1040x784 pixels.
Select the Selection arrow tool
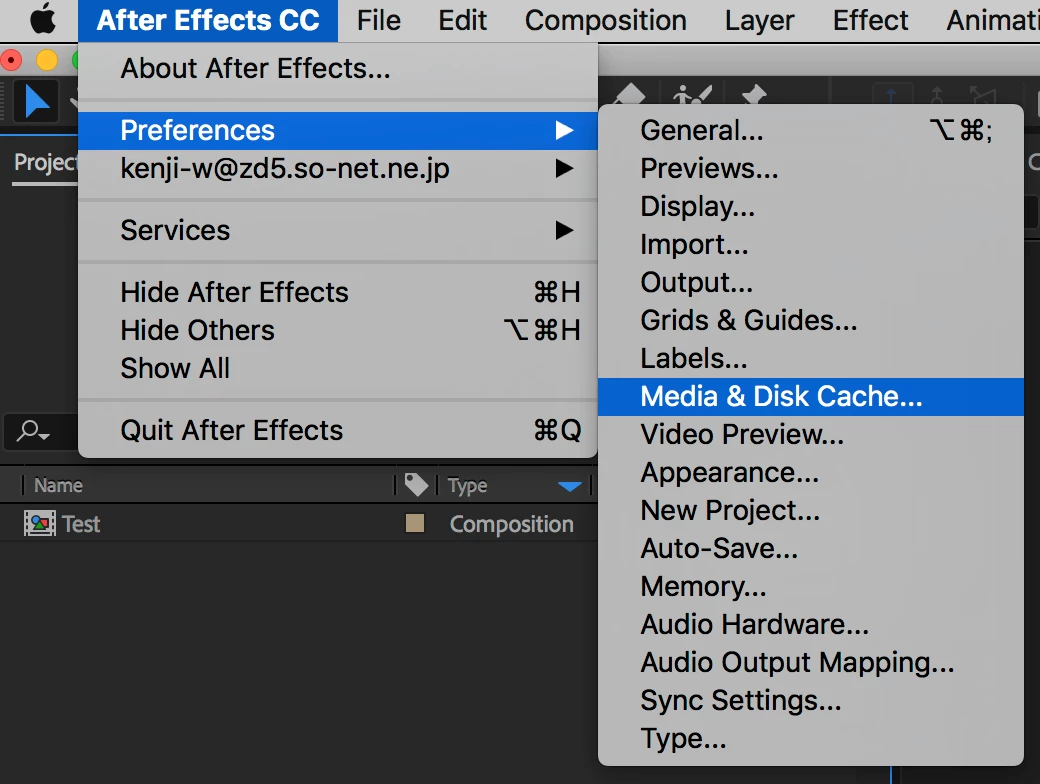click(x=36, y=101)
